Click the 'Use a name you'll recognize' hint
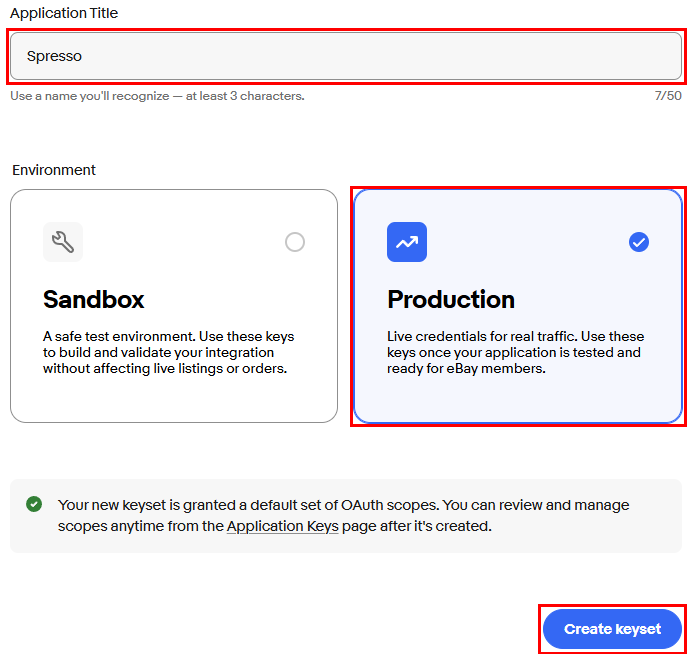 click(158, 96)
